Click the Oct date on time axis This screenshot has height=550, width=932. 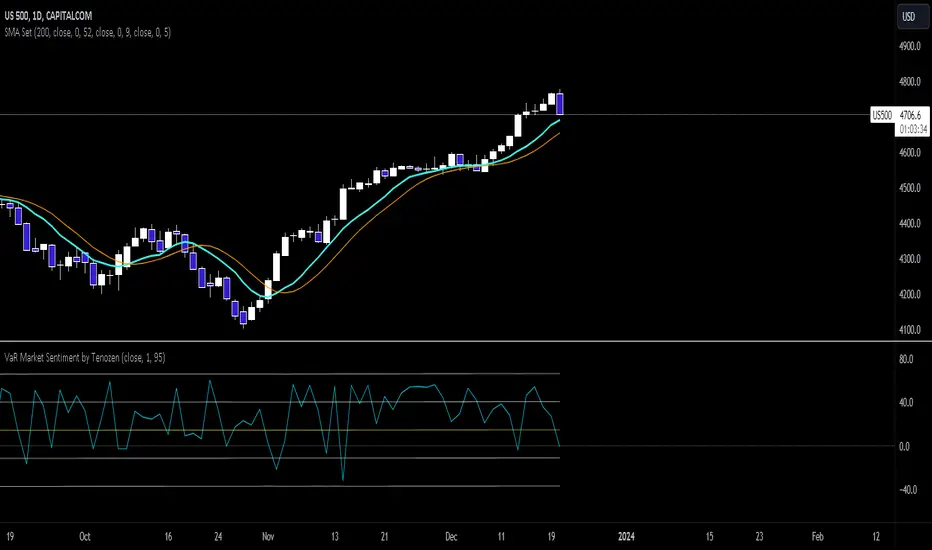point(85,536)
